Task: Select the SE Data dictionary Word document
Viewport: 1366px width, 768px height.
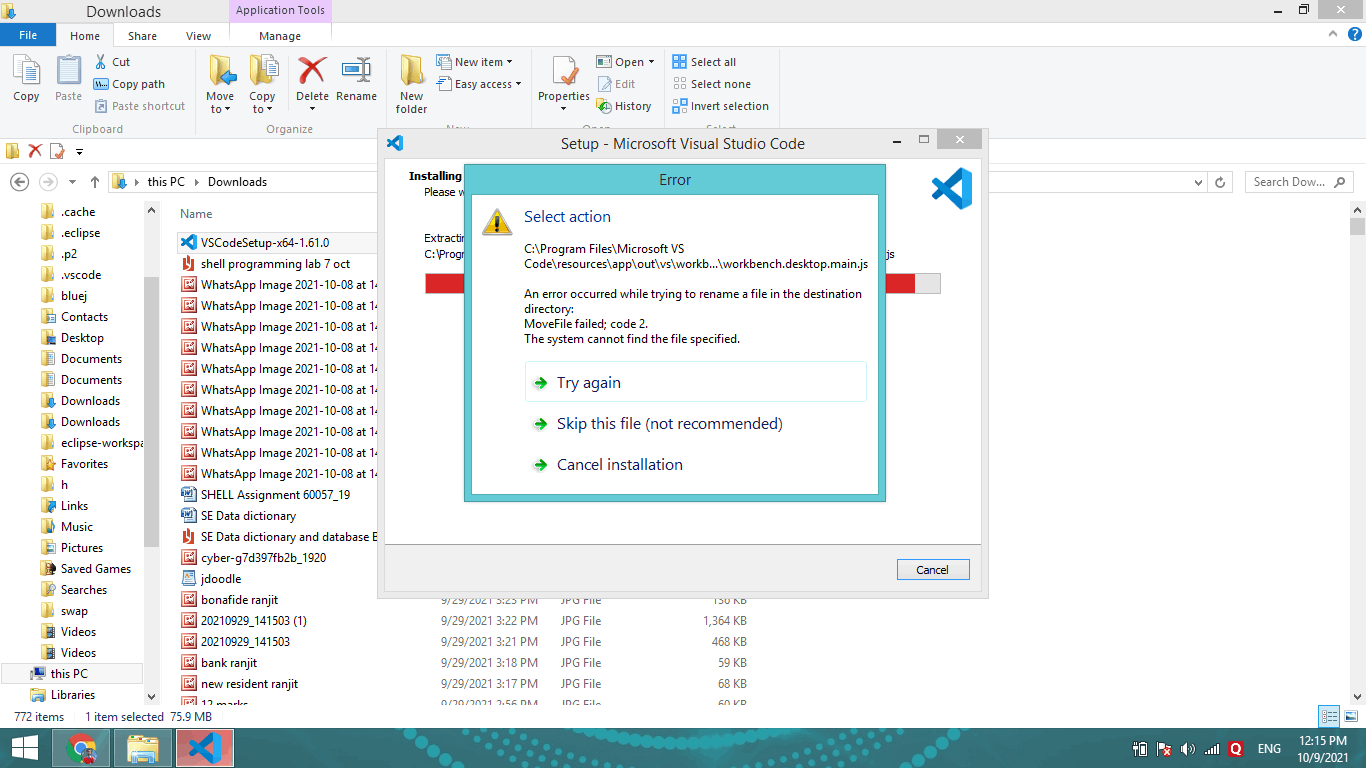Action: (248, 516)
